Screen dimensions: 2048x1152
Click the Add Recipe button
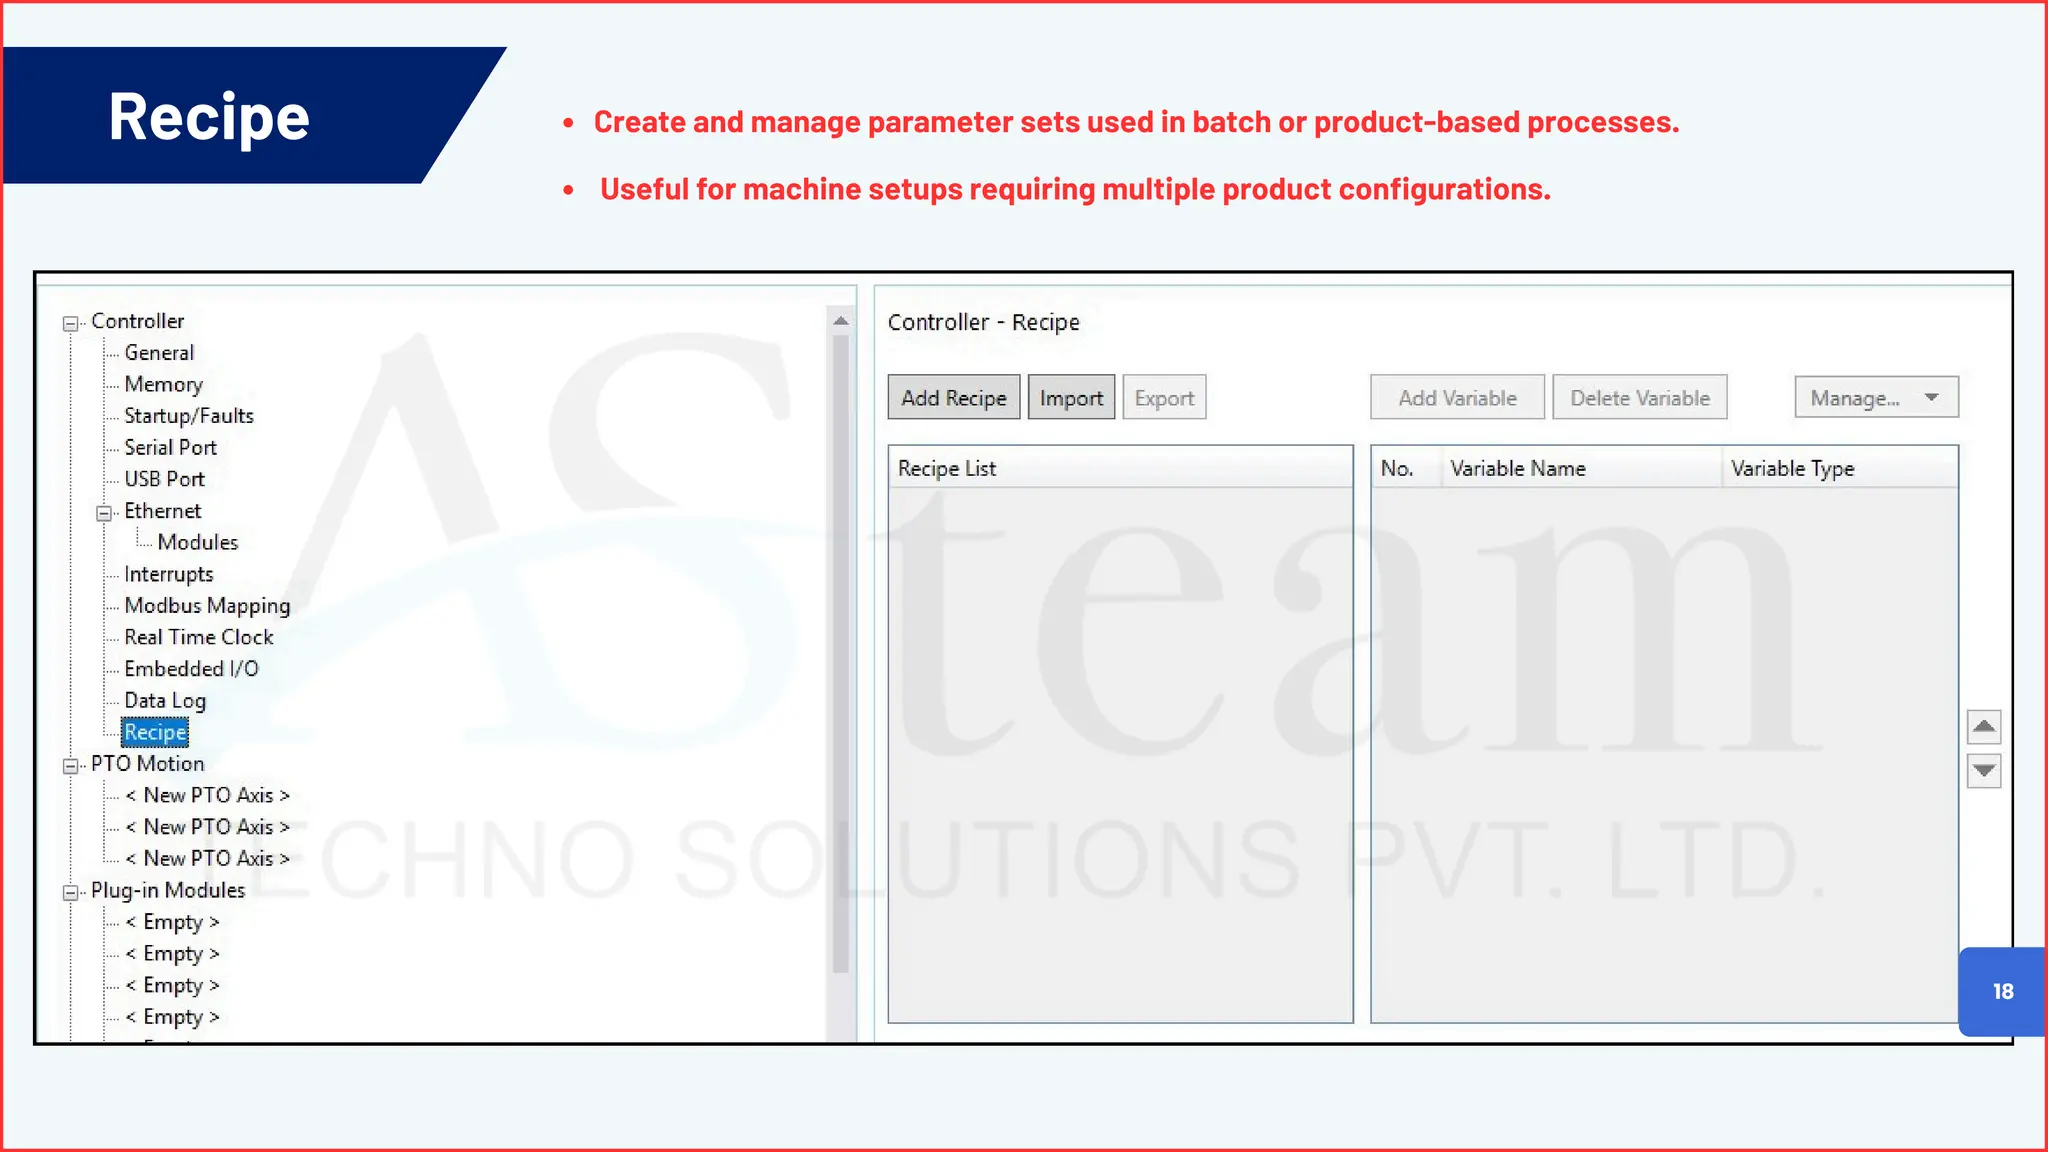point(954,398)
